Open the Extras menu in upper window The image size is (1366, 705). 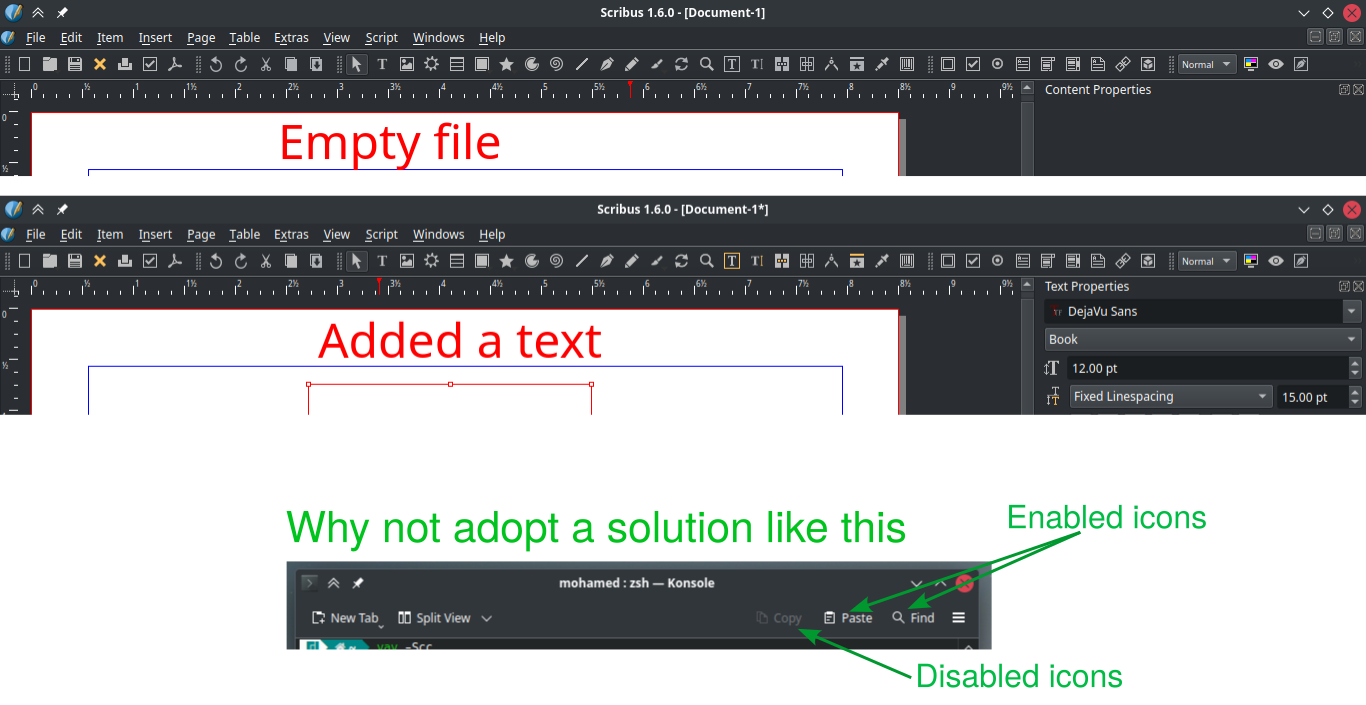point(291,38)
